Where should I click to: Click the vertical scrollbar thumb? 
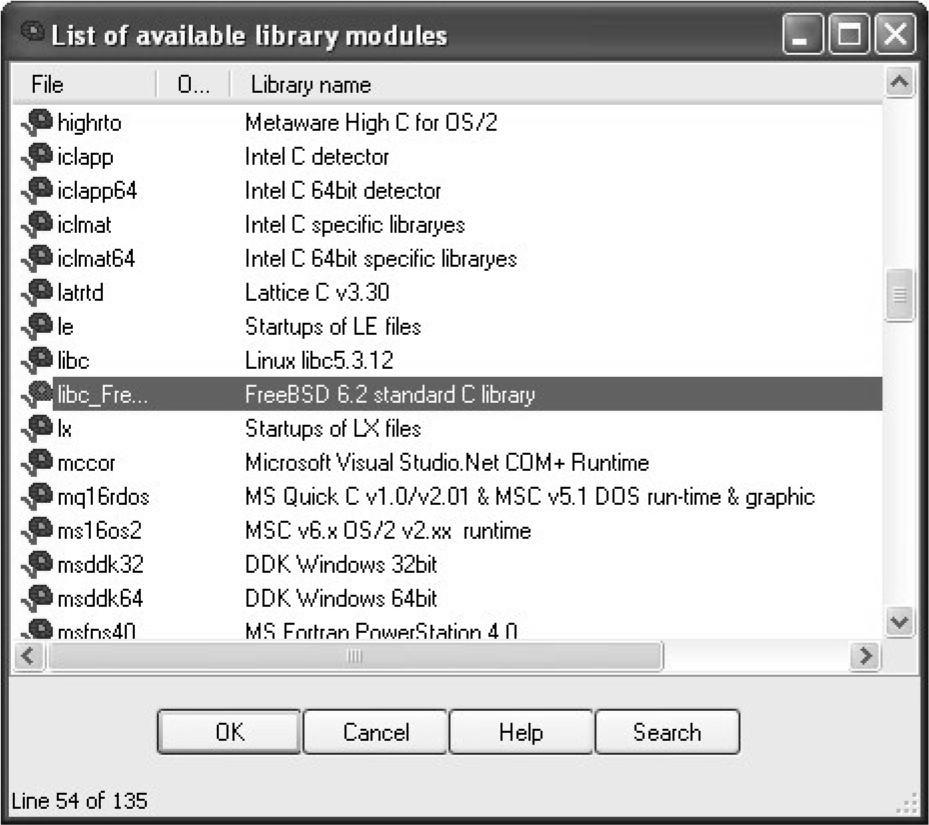pyautogui.click(x=899, y=295)
